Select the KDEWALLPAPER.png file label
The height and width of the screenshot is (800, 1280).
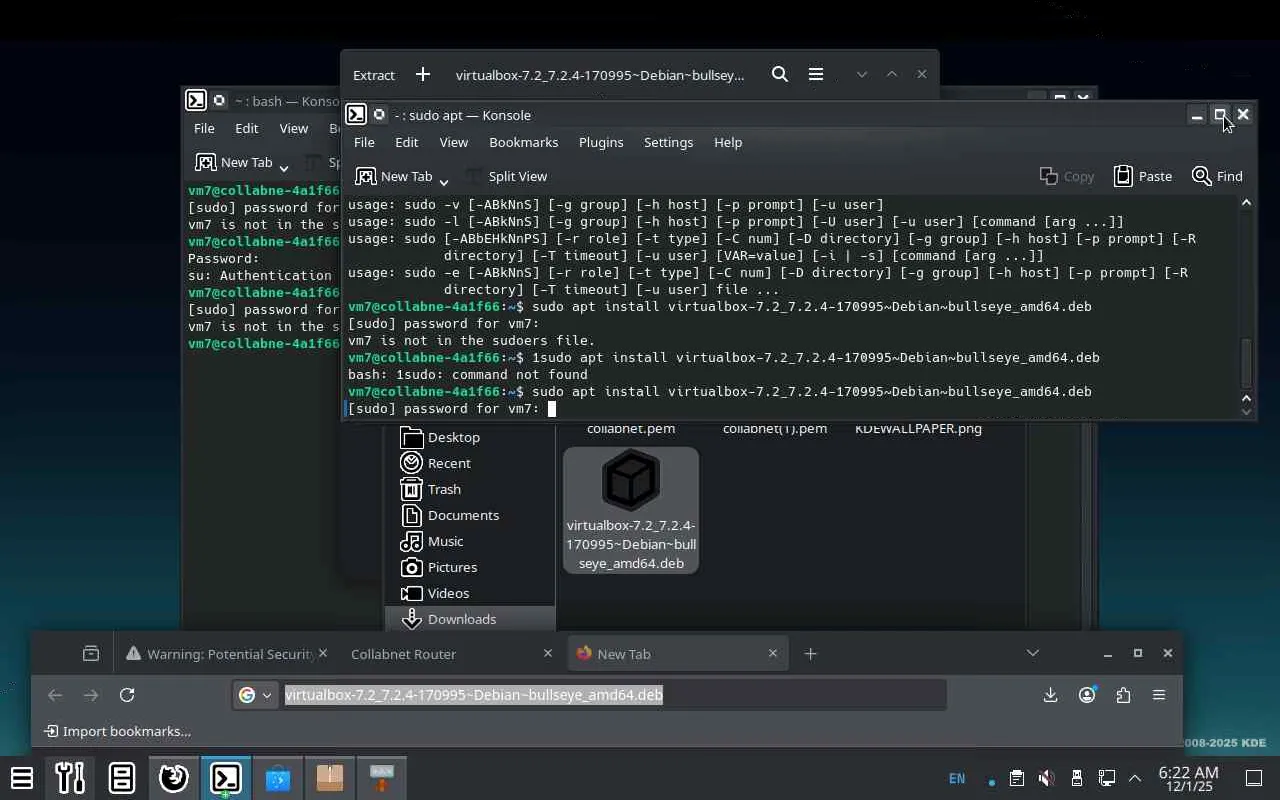coord(918,428)
